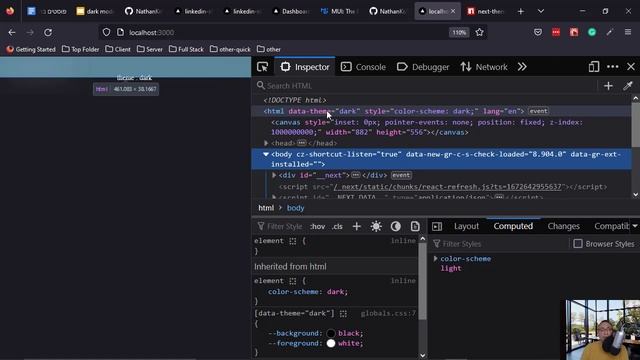Bookmark this page star icon
640x360 pixels.
(479, 32)
